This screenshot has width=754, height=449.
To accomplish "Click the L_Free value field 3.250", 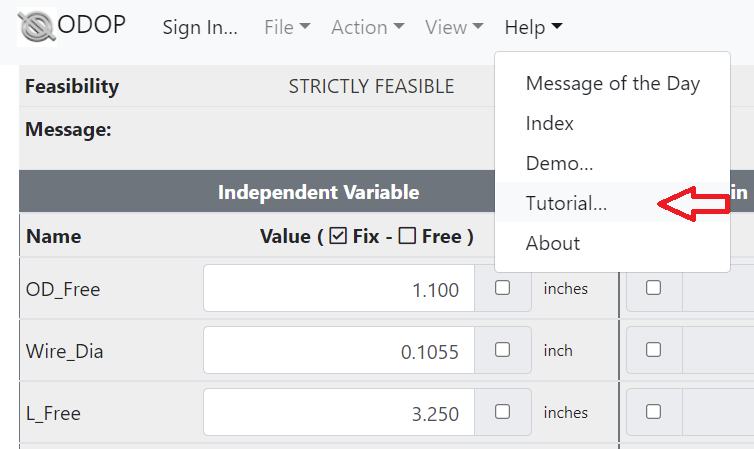I will (339, 412).
